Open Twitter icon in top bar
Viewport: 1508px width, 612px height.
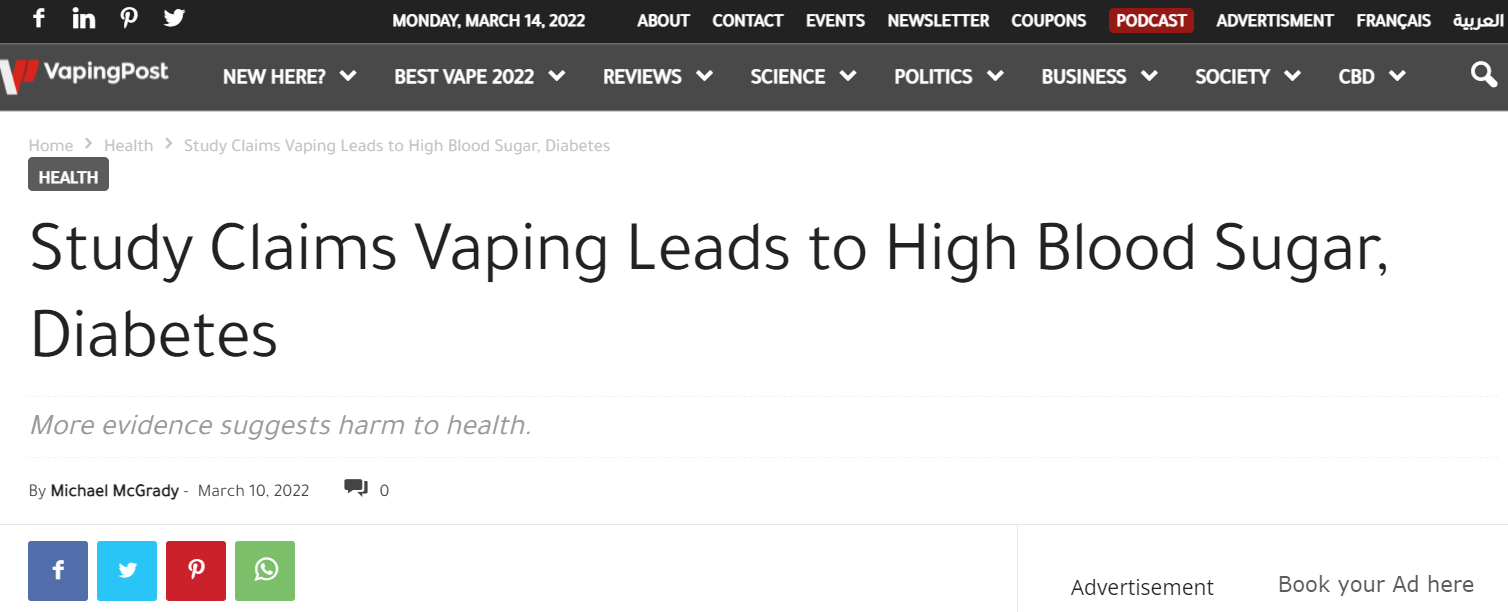[174, 18]
